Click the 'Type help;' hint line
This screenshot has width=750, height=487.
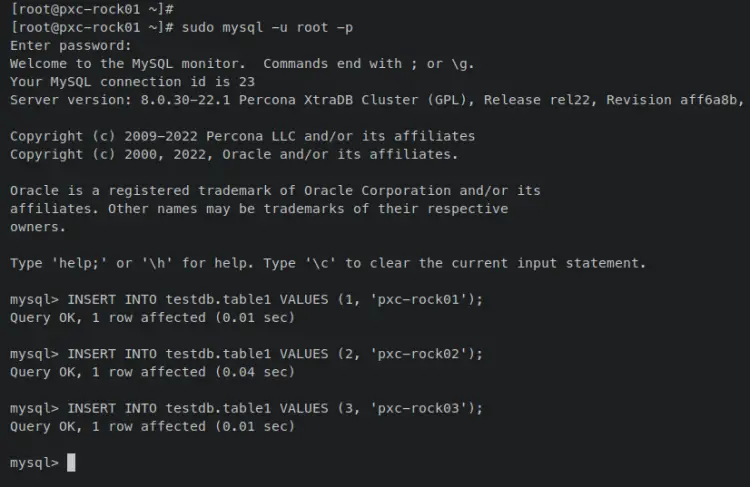328,263
